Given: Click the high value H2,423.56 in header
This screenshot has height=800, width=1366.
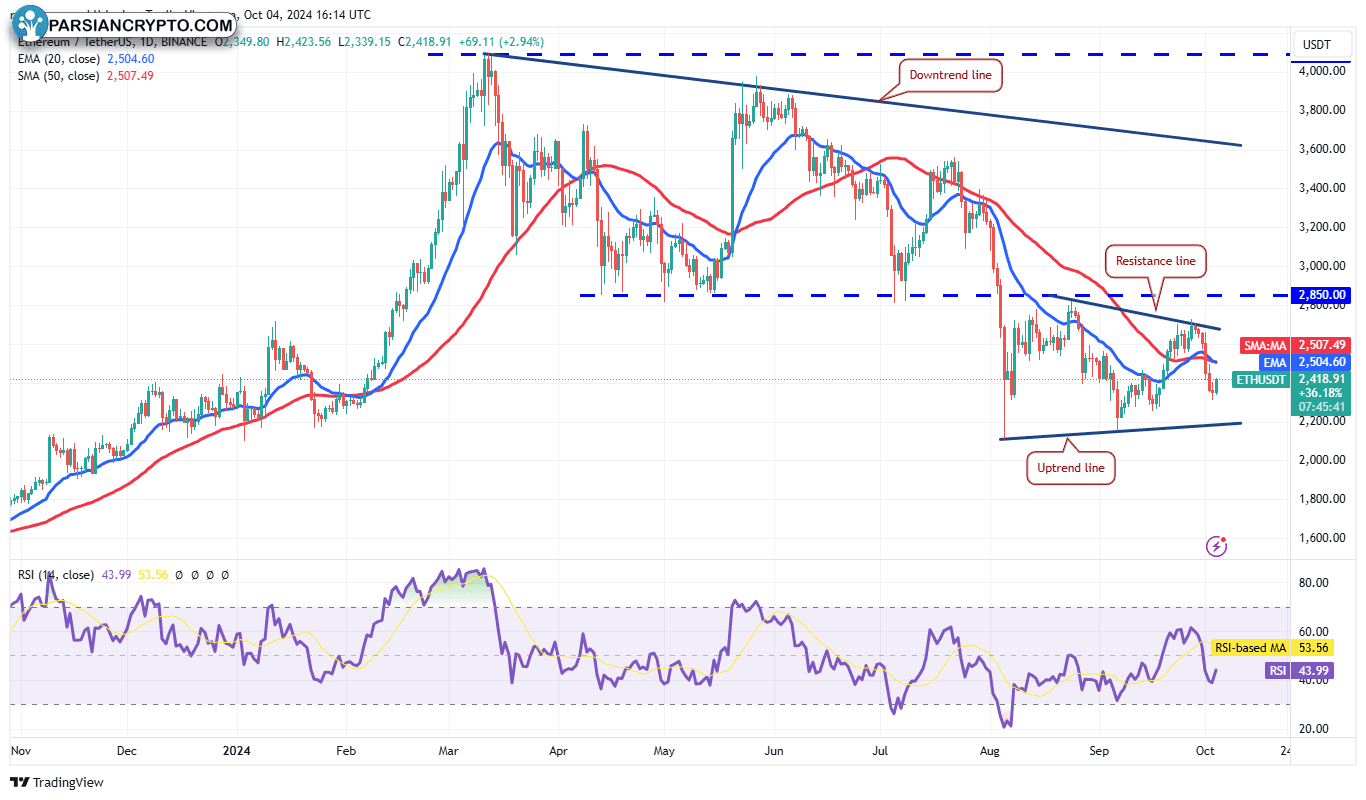Looking at the screenshot, I should point(306,42).
